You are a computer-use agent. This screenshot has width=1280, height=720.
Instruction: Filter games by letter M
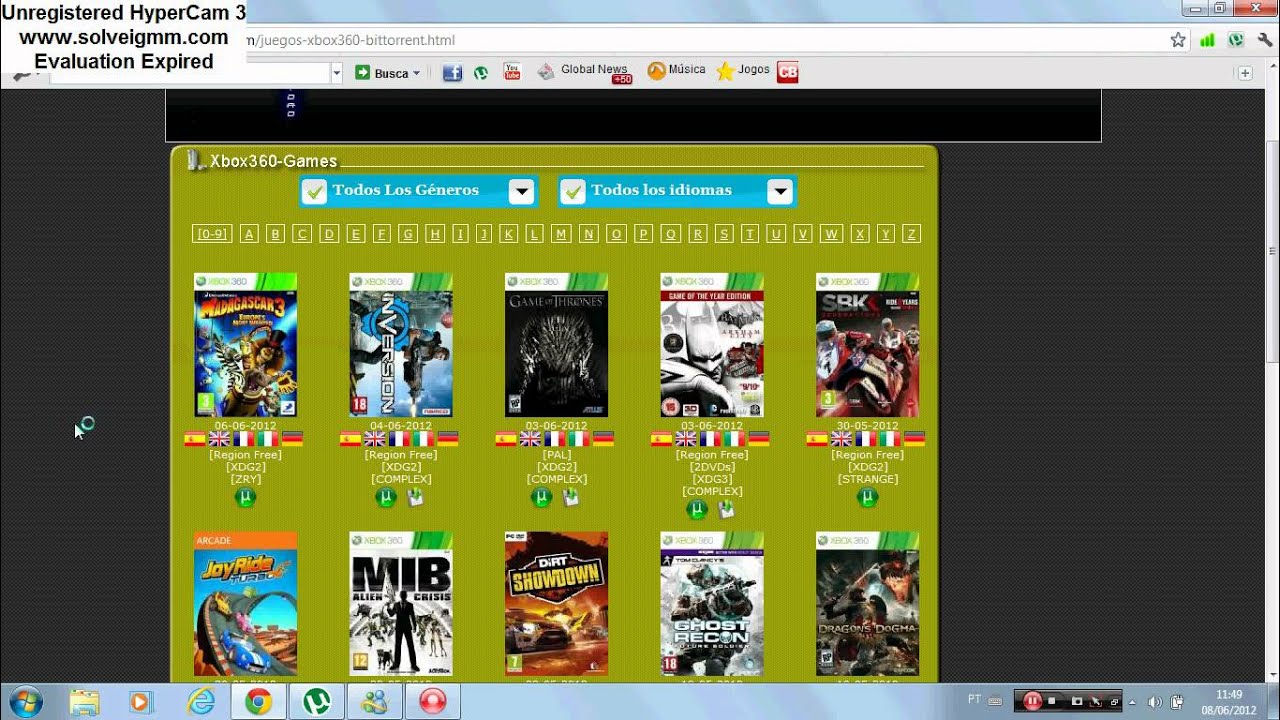[561, 234]
